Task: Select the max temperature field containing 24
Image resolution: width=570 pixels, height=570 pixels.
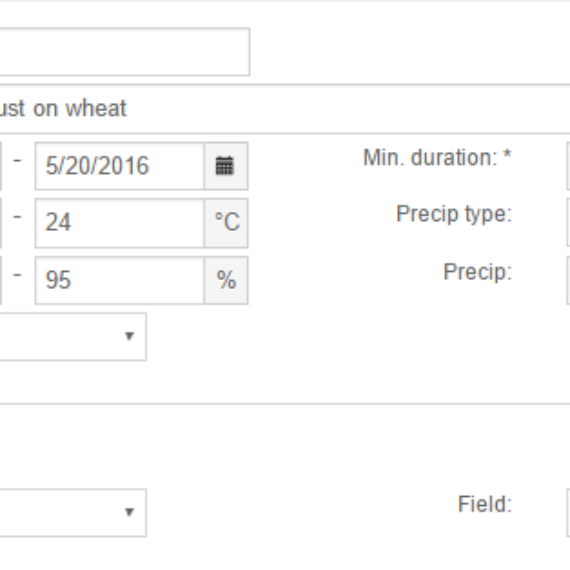Action: [120, 223]
